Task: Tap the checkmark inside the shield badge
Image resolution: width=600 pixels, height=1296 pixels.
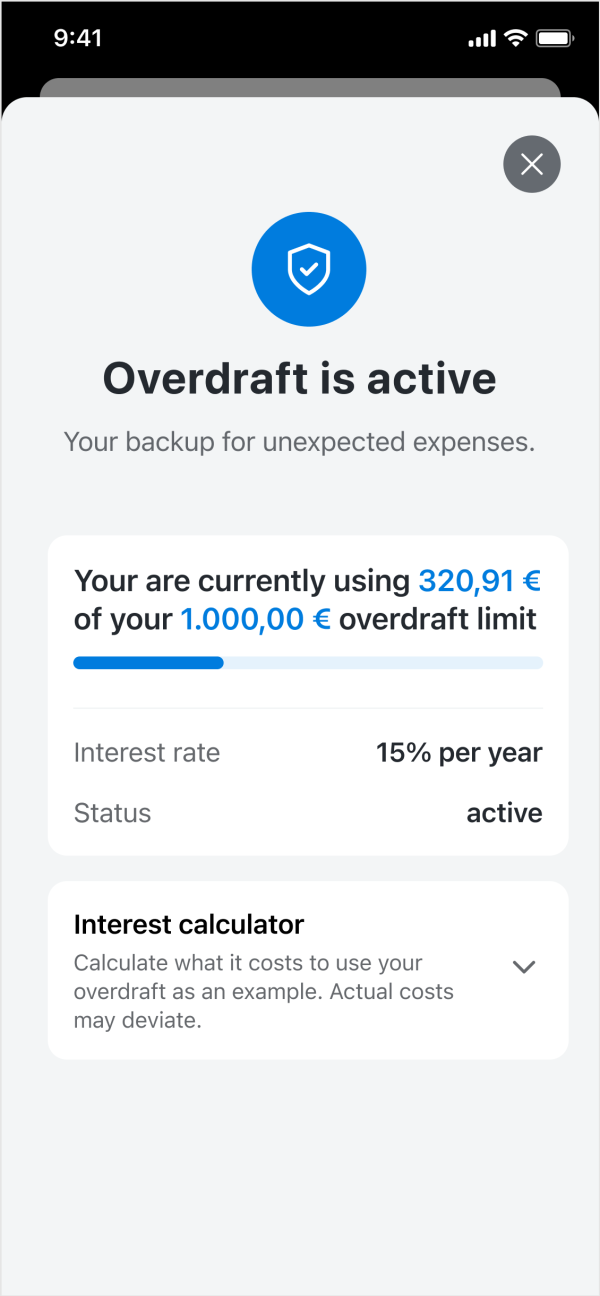Action: 308,268
